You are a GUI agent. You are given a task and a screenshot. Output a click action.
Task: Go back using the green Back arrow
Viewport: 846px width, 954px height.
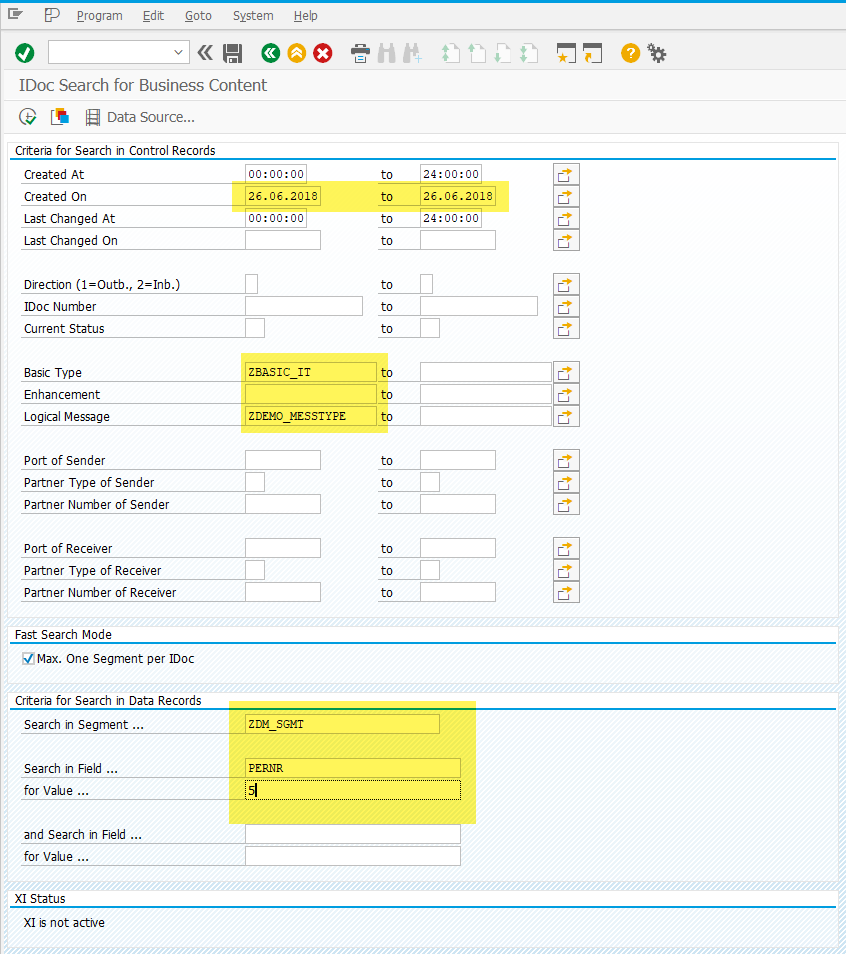click(x=270, y=52)
